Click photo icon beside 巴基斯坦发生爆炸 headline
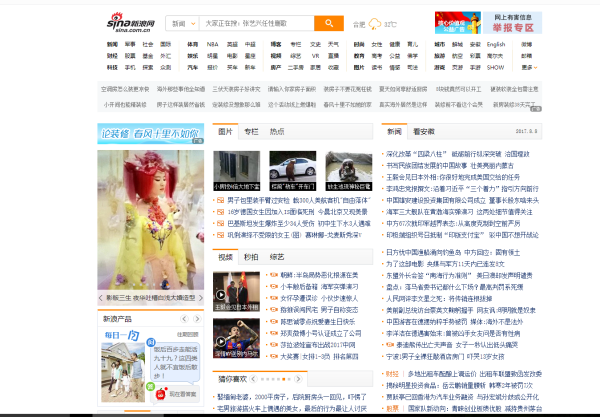Screen dimensions: 600x417 pos(220,223)
